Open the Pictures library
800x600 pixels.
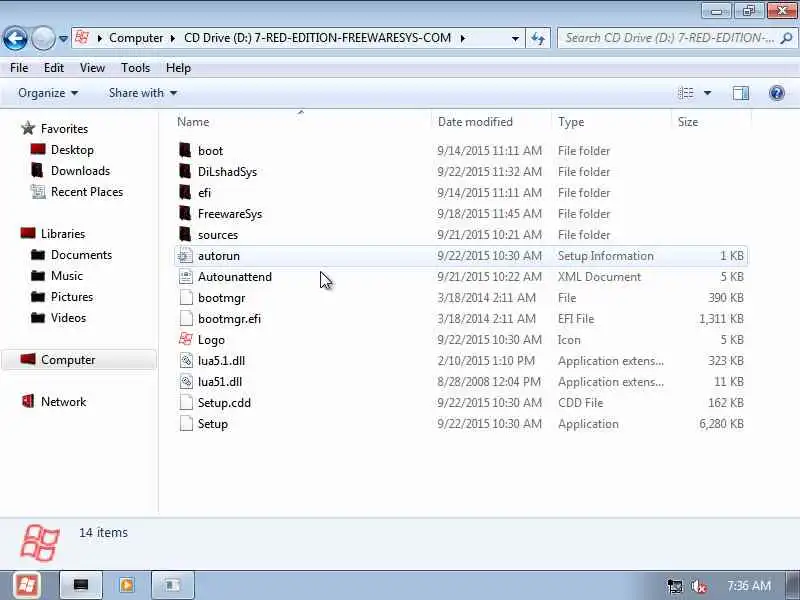click(72, 296)
